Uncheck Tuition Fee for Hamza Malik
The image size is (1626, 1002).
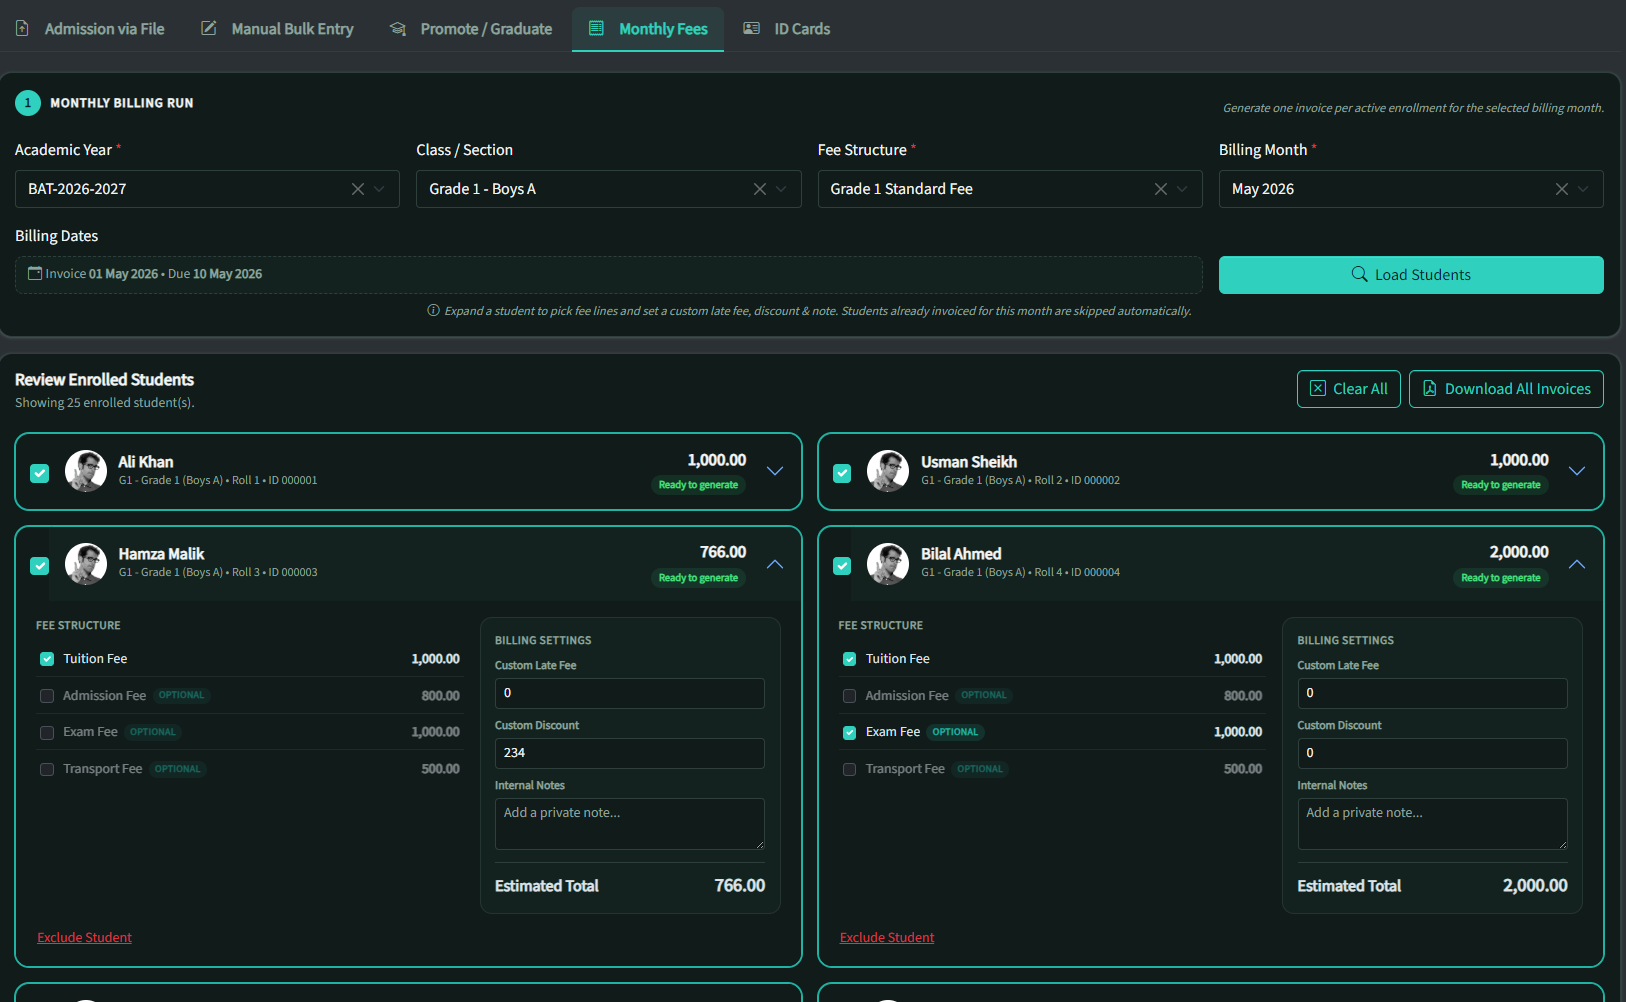coord(47,659)
